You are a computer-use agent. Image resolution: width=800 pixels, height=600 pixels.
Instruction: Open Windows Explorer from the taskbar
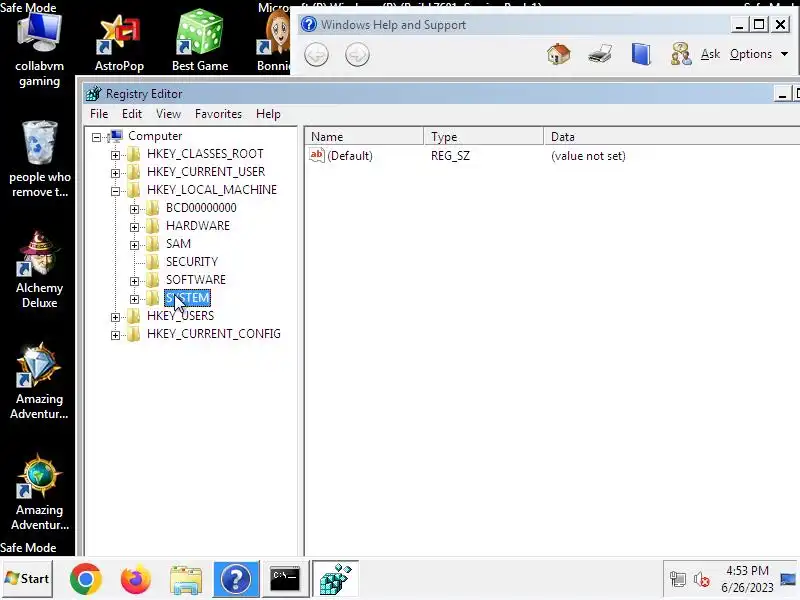tap(186, 579)
